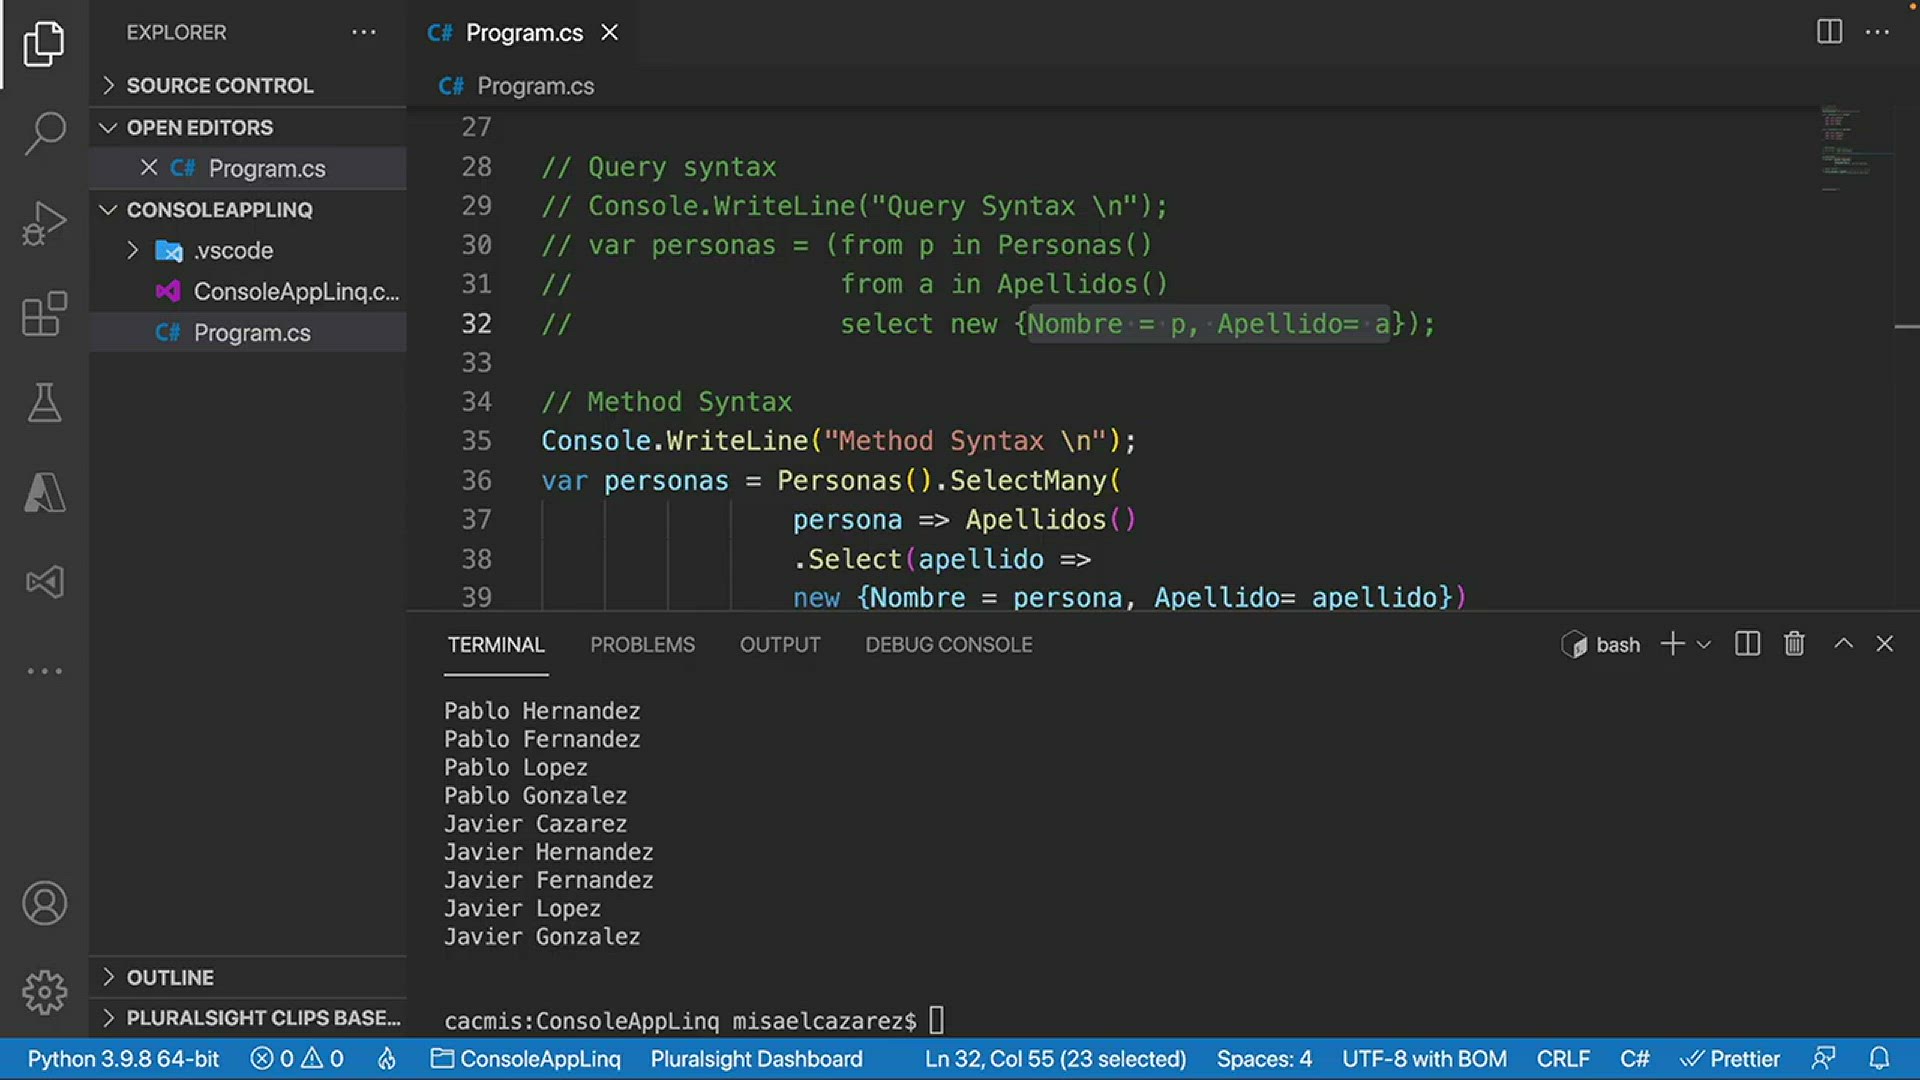Collapse the CONSOLEAPPLINQ folder section
The image size is (1920, 1080).
tap(248, 209)
